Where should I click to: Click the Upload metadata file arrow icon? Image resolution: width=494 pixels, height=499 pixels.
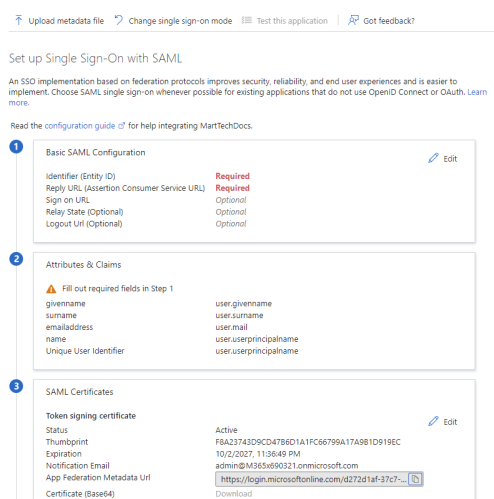(x=19, y=20)
